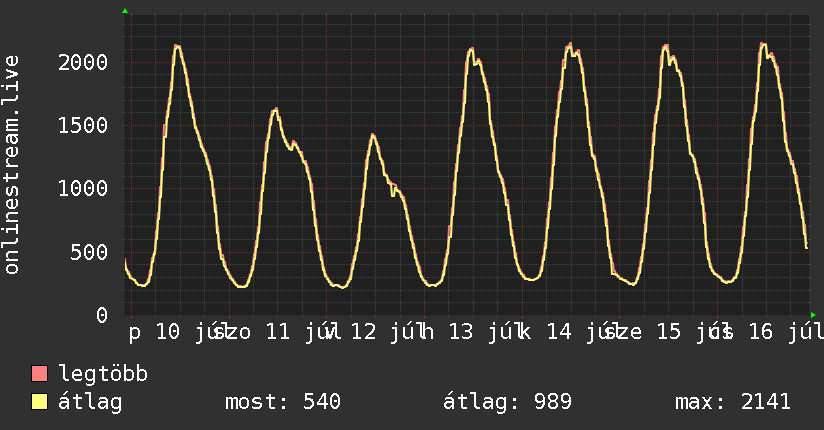Click the 1500 y-axis label
824x430 pixels.
coord(83,126)
